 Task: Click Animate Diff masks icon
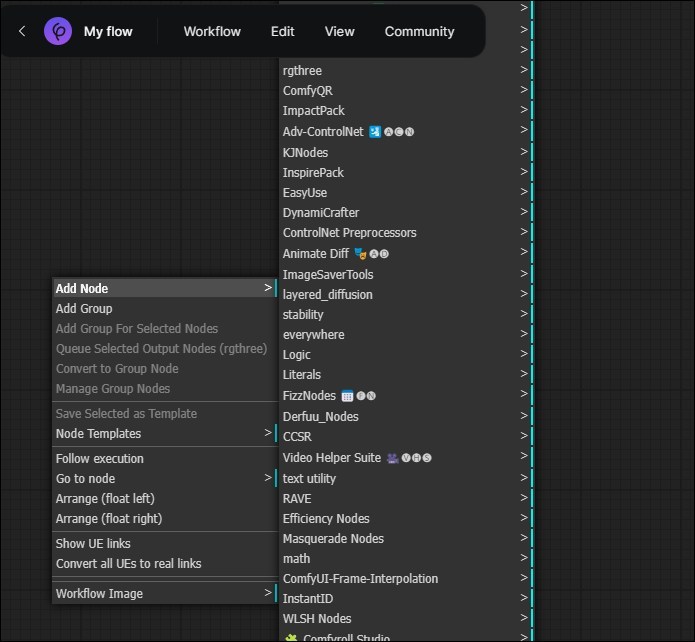point(360,254)
